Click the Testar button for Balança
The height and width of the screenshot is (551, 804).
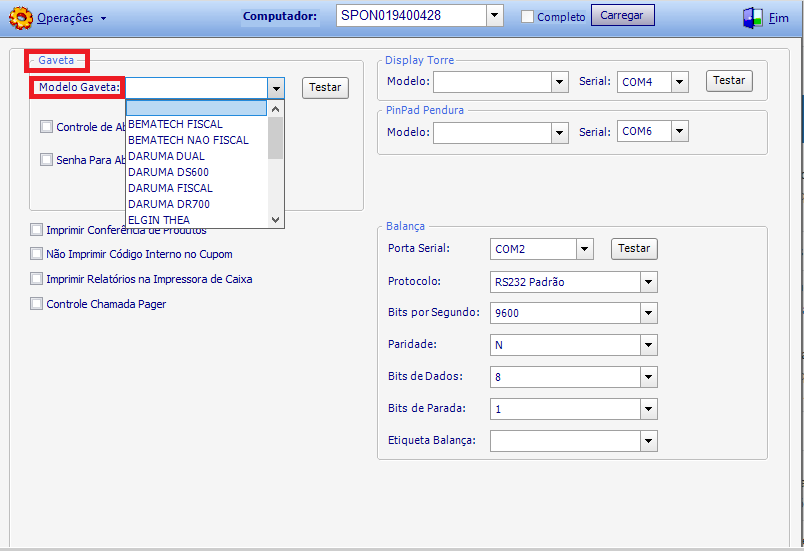point(634,249)
